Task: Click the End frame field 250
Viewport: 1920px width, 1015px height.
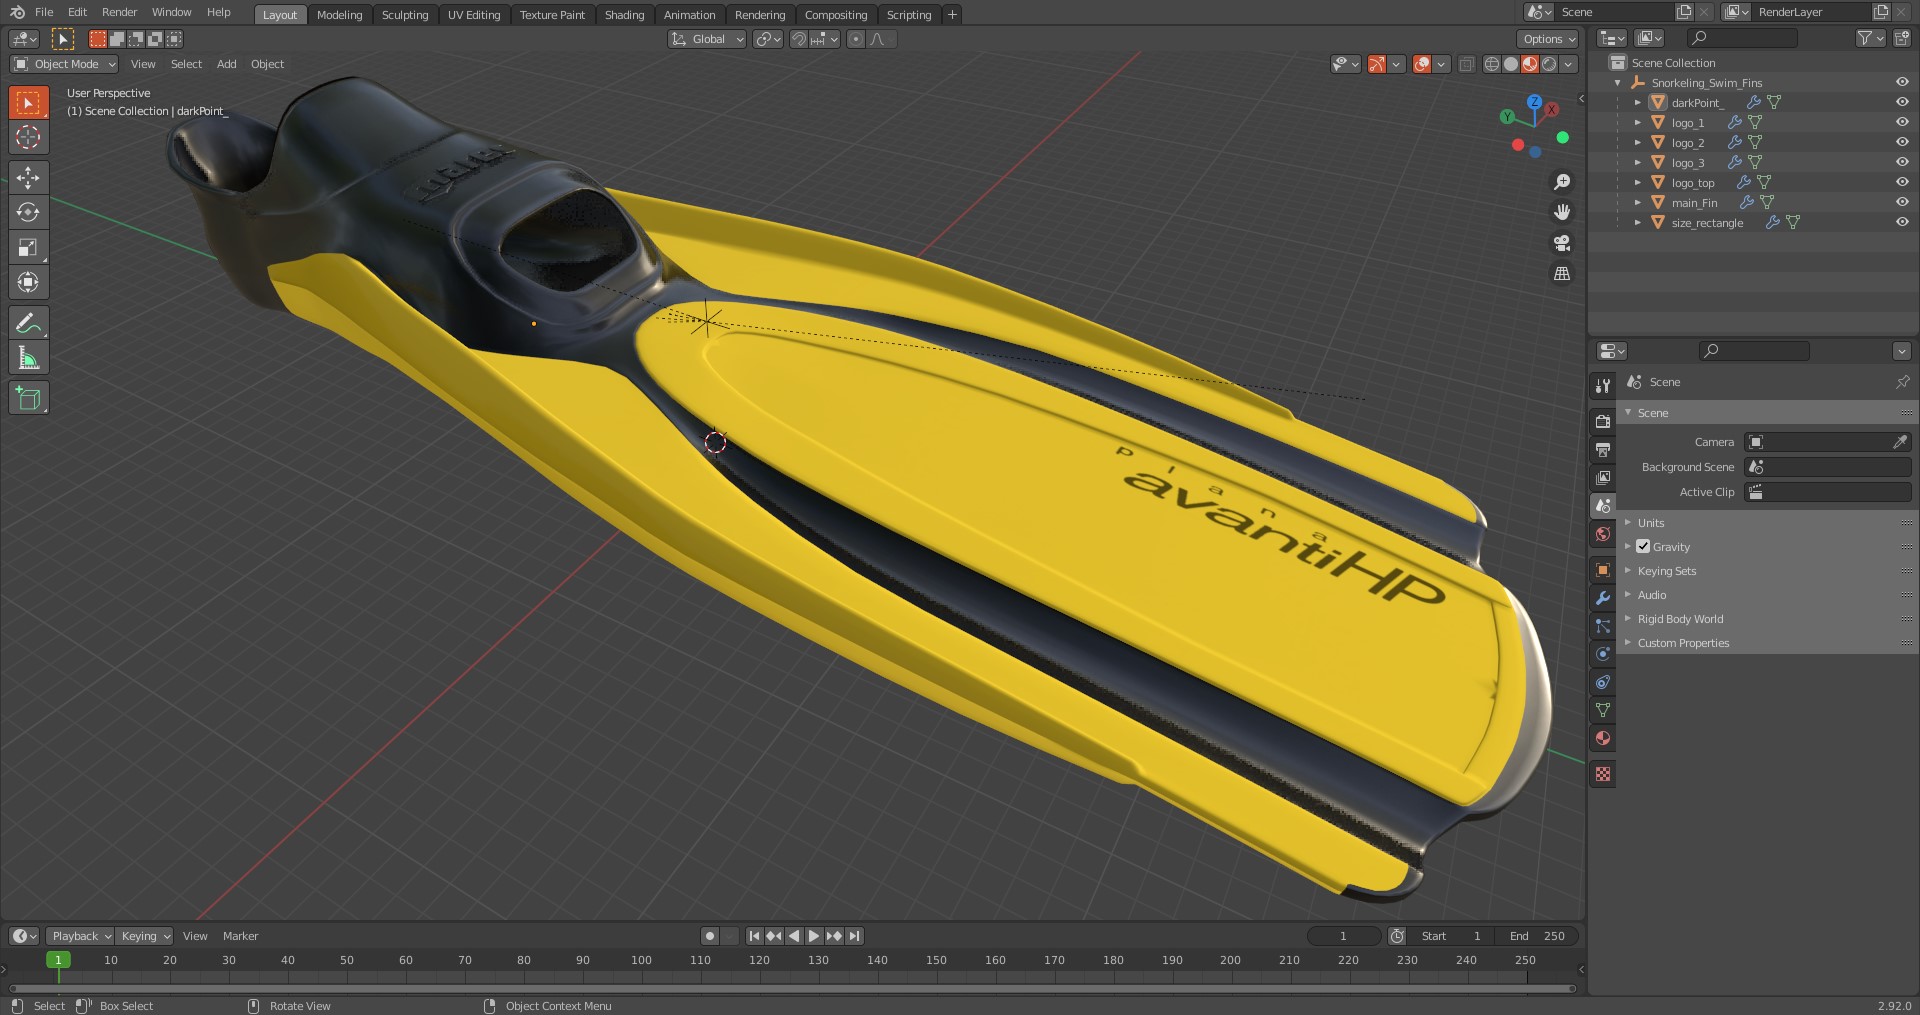Action: (1539, 936)
